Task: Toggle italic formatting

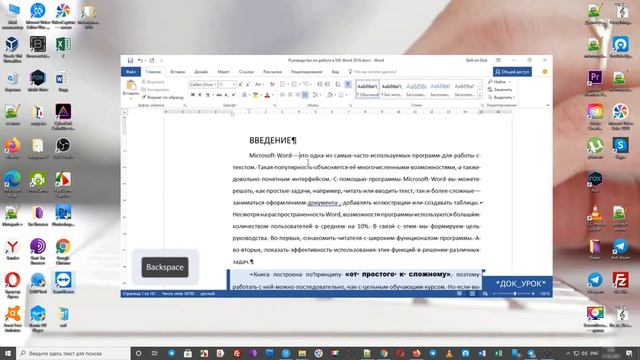Action: click(x=200, y=95)
